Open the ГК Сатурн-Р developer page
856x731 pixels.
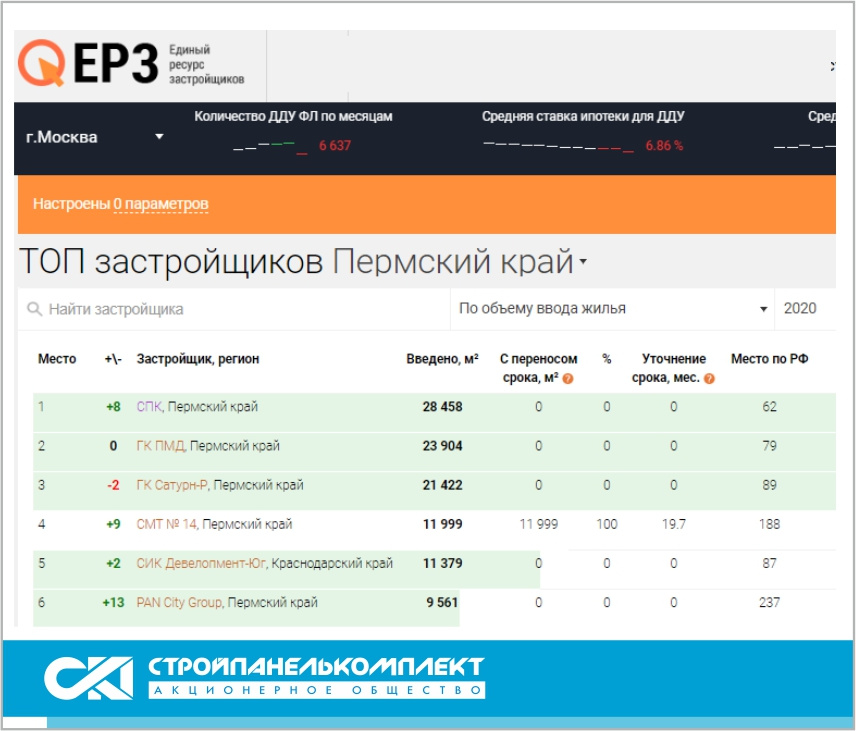coord(171,485)
